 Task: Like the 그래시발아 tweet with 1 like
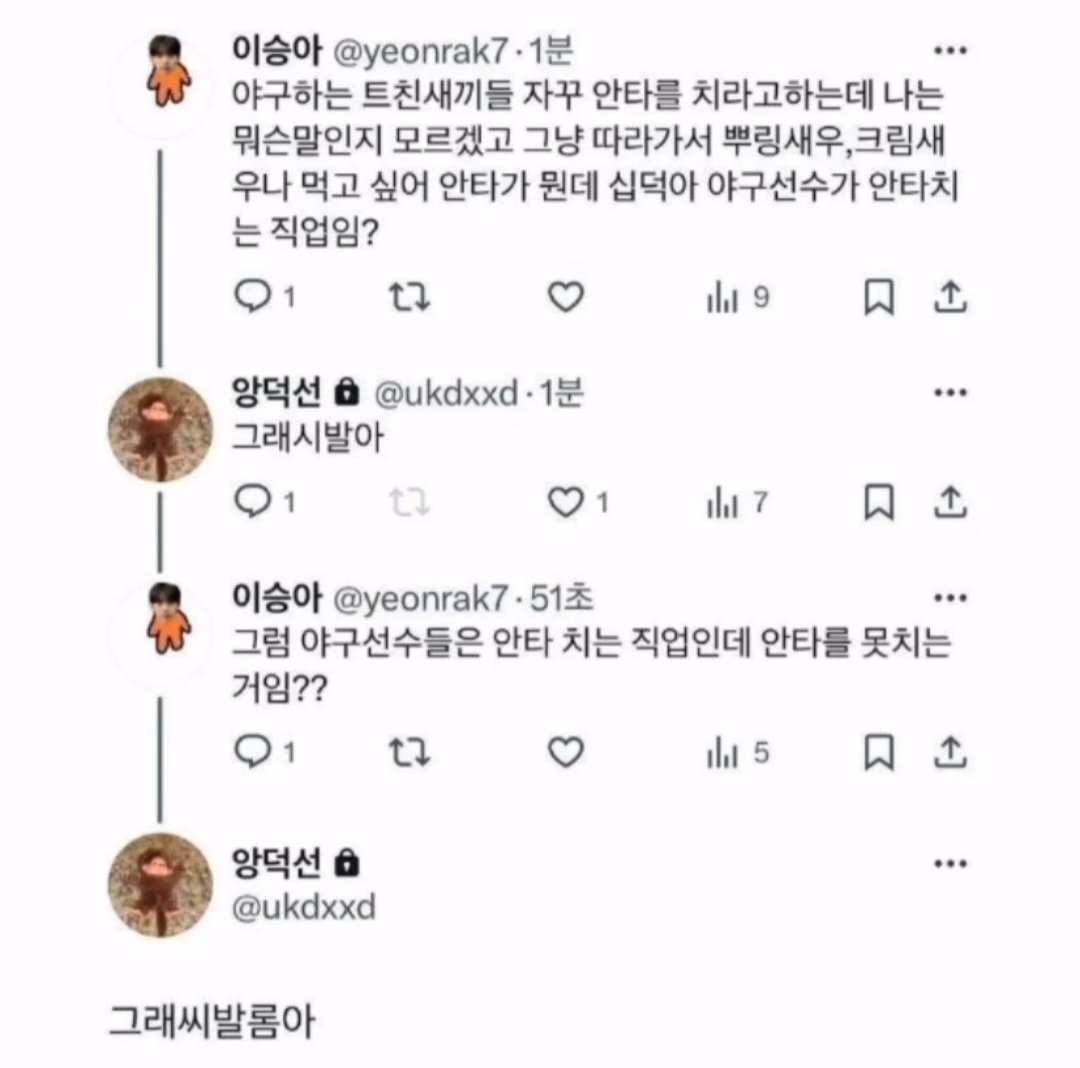tap(566, 502)
